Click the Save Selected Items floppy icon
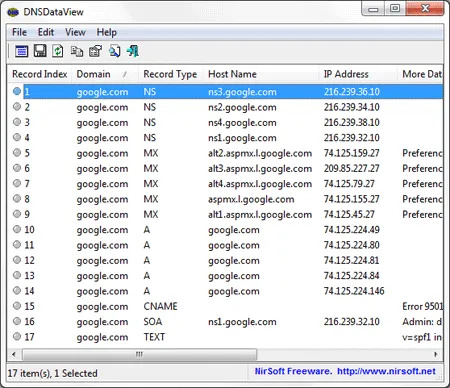 [x=40, y=51]
